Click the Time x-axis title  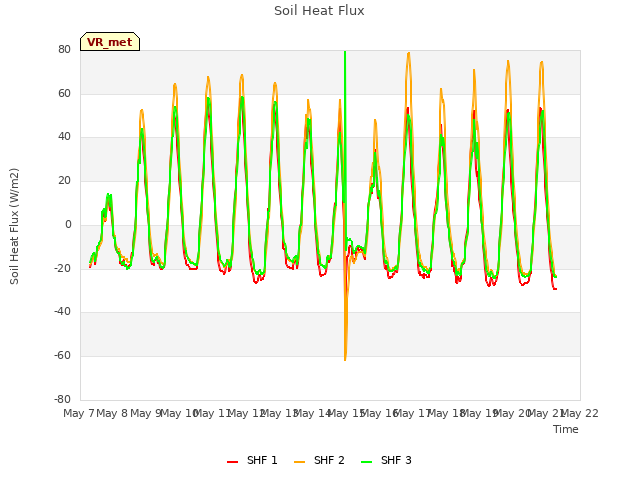tap(566, 429)
